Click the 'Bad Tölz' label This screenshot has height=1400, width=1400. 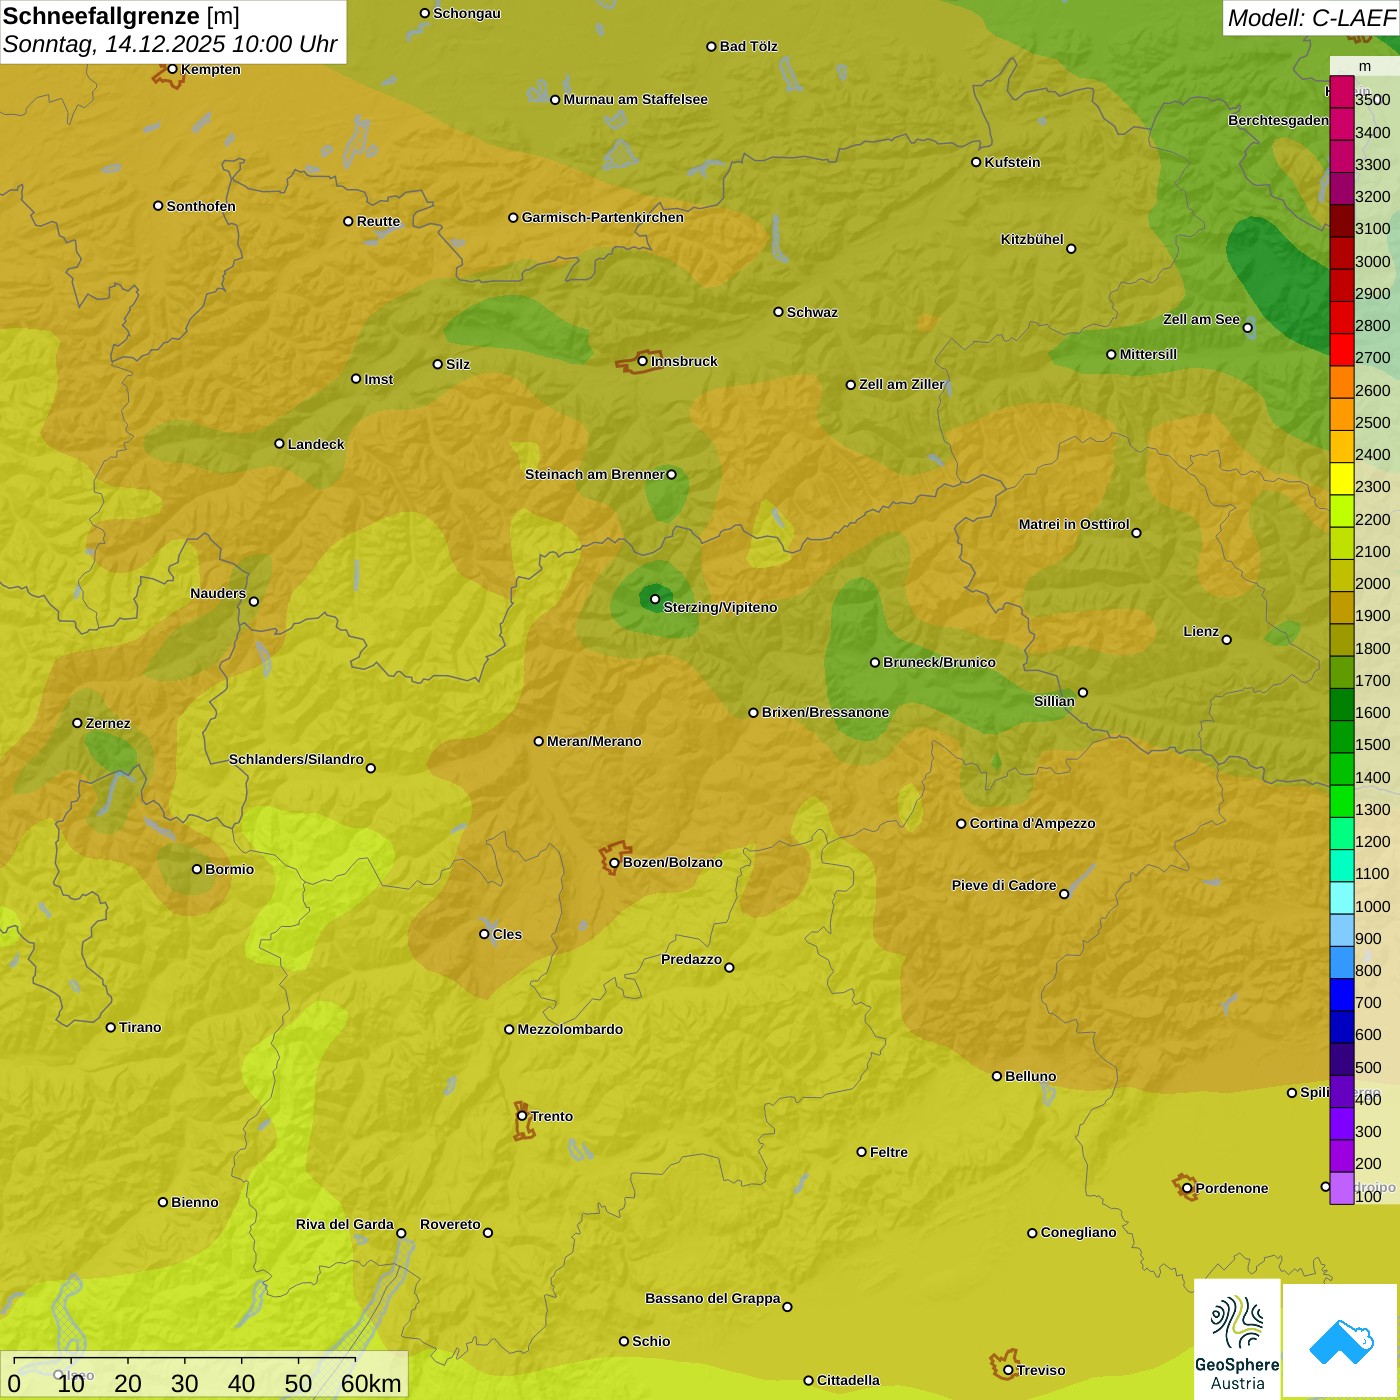748,46
